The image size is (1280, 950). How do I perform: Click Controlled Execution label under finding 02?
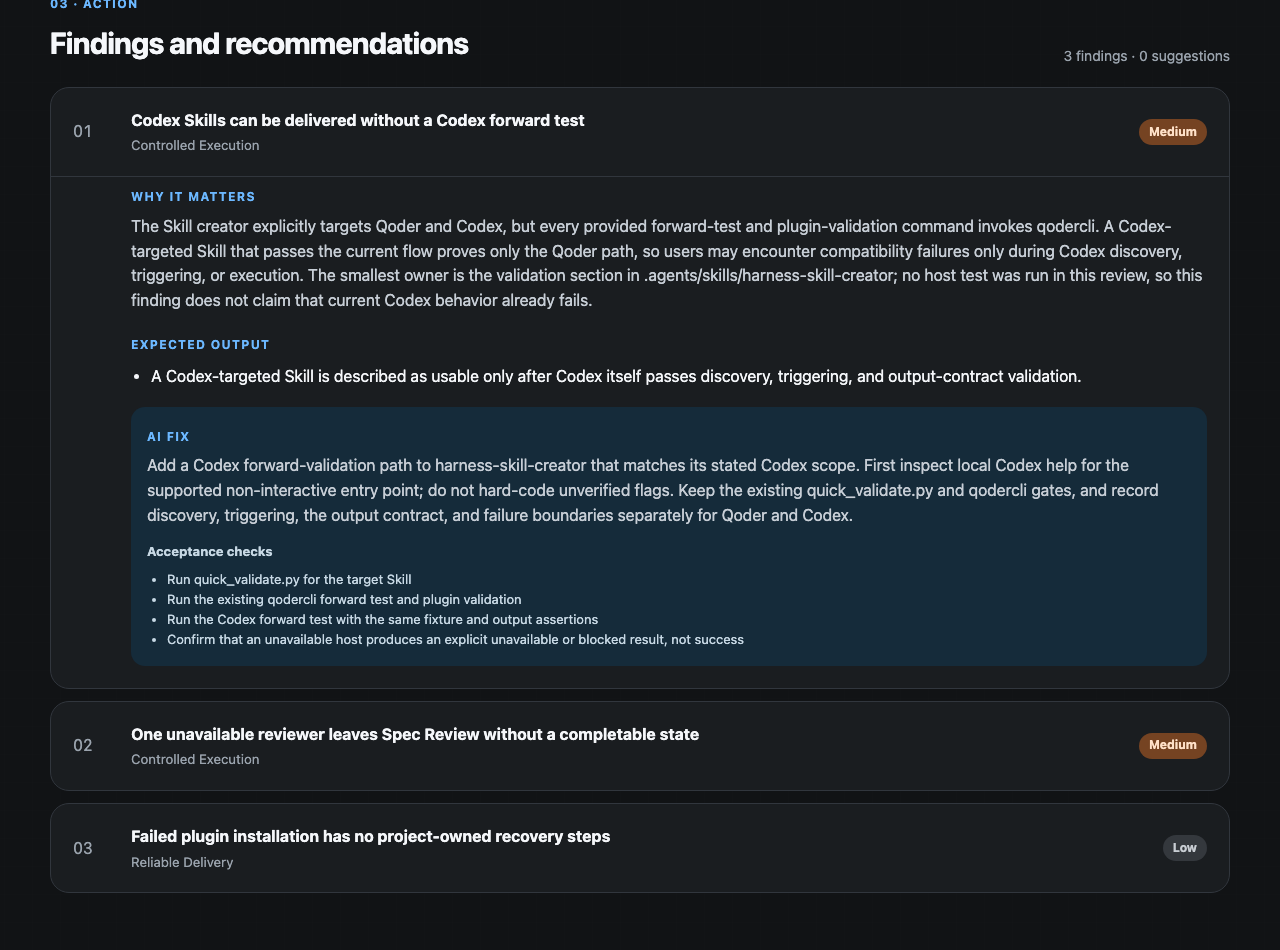coord(195,759)
